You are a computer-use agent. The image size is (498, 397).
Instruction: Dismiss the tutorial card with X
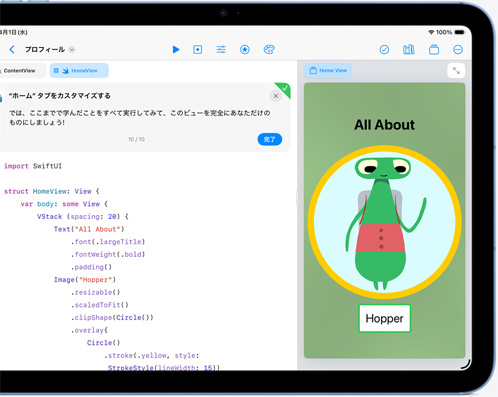(276, 96)
